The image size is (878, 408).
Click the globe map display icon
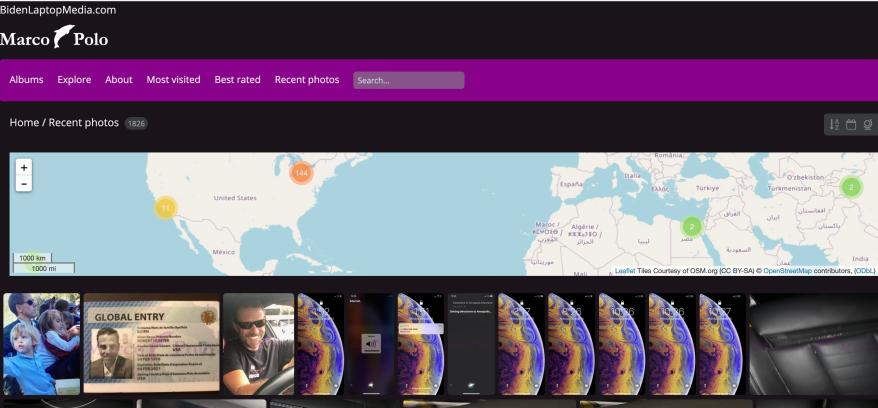867,125
